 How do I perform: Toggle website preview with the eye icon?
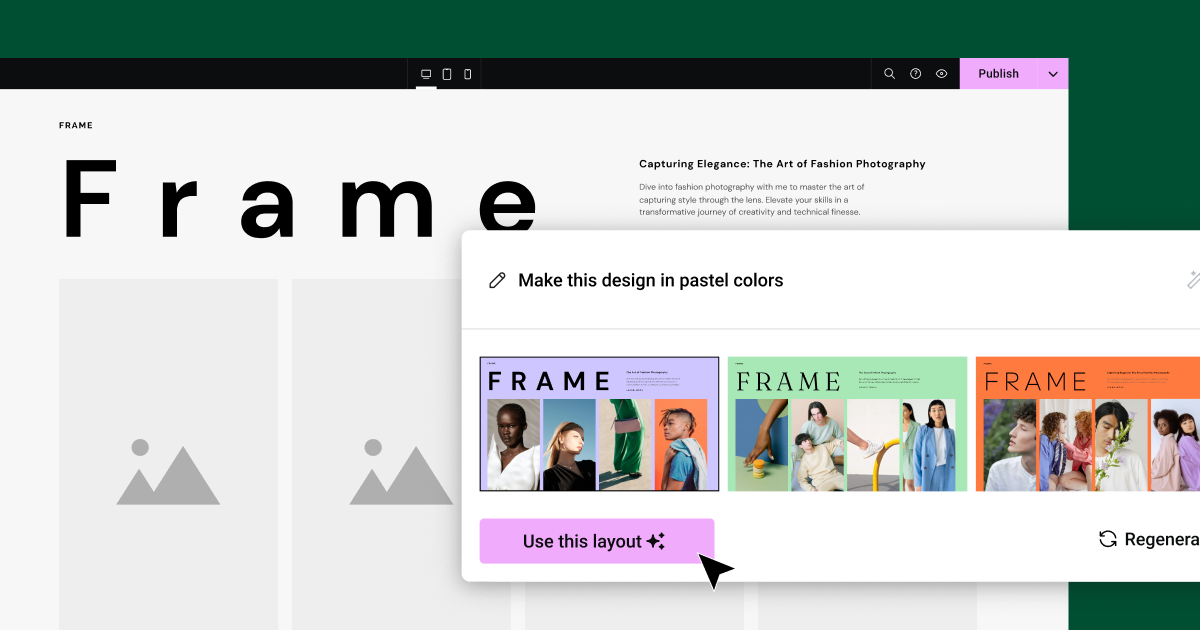941,73
